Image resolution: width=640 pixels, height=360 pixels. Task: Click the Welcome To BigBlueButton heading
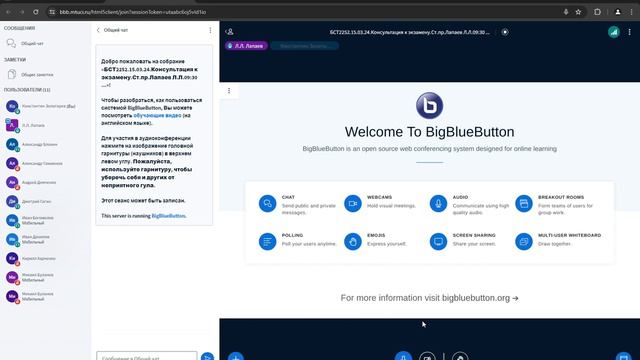tap(429, 132)
